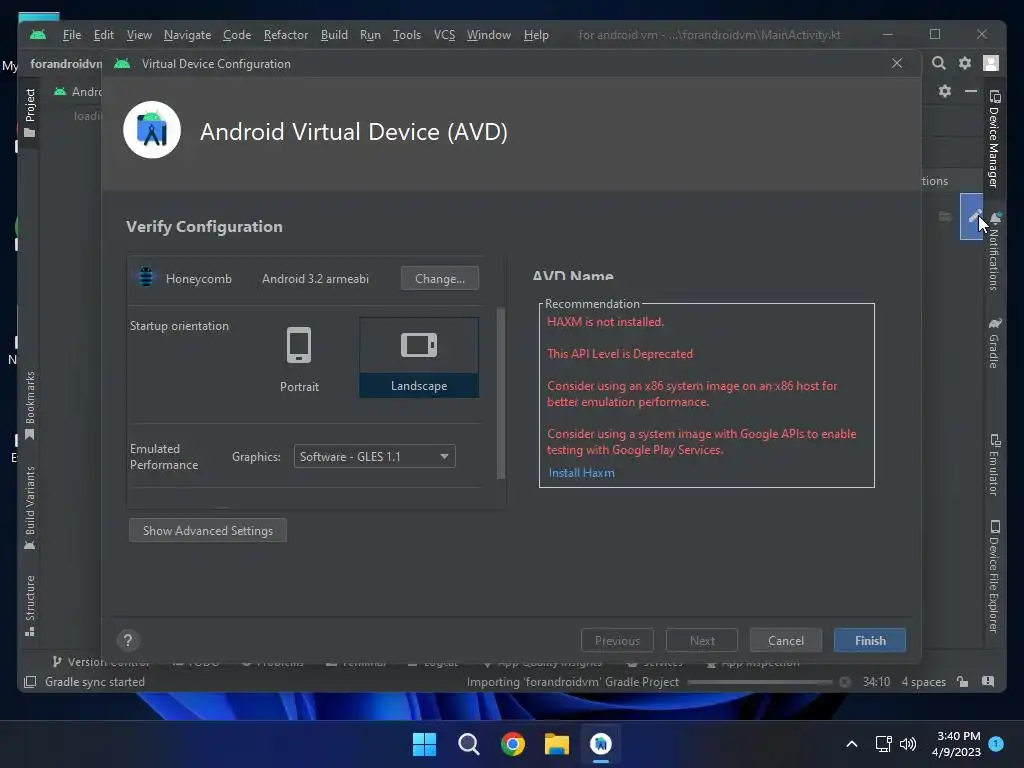Open the Edit menu
The image size is (1024, 768).
pos(103,35)
